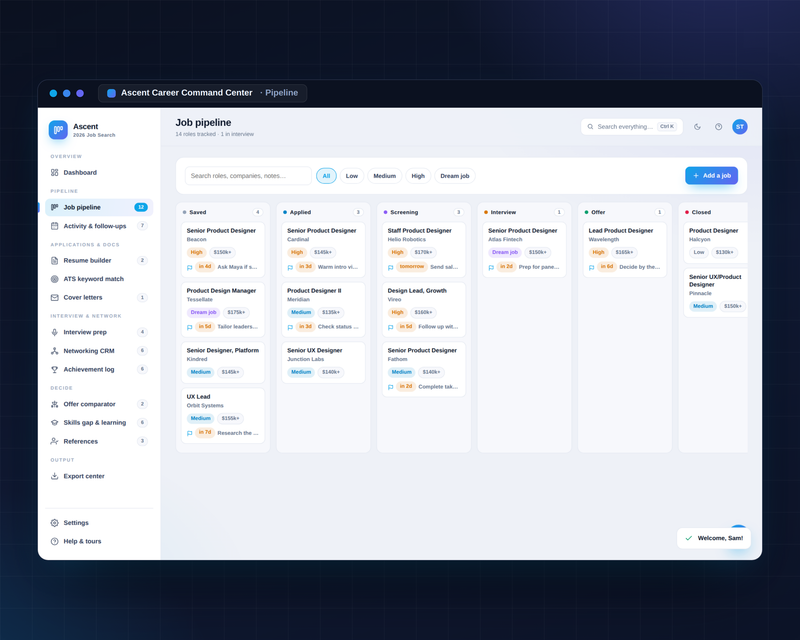Filter jobs by Medium priority
Viewport: 800px width, 640px height.
[384, 176]
